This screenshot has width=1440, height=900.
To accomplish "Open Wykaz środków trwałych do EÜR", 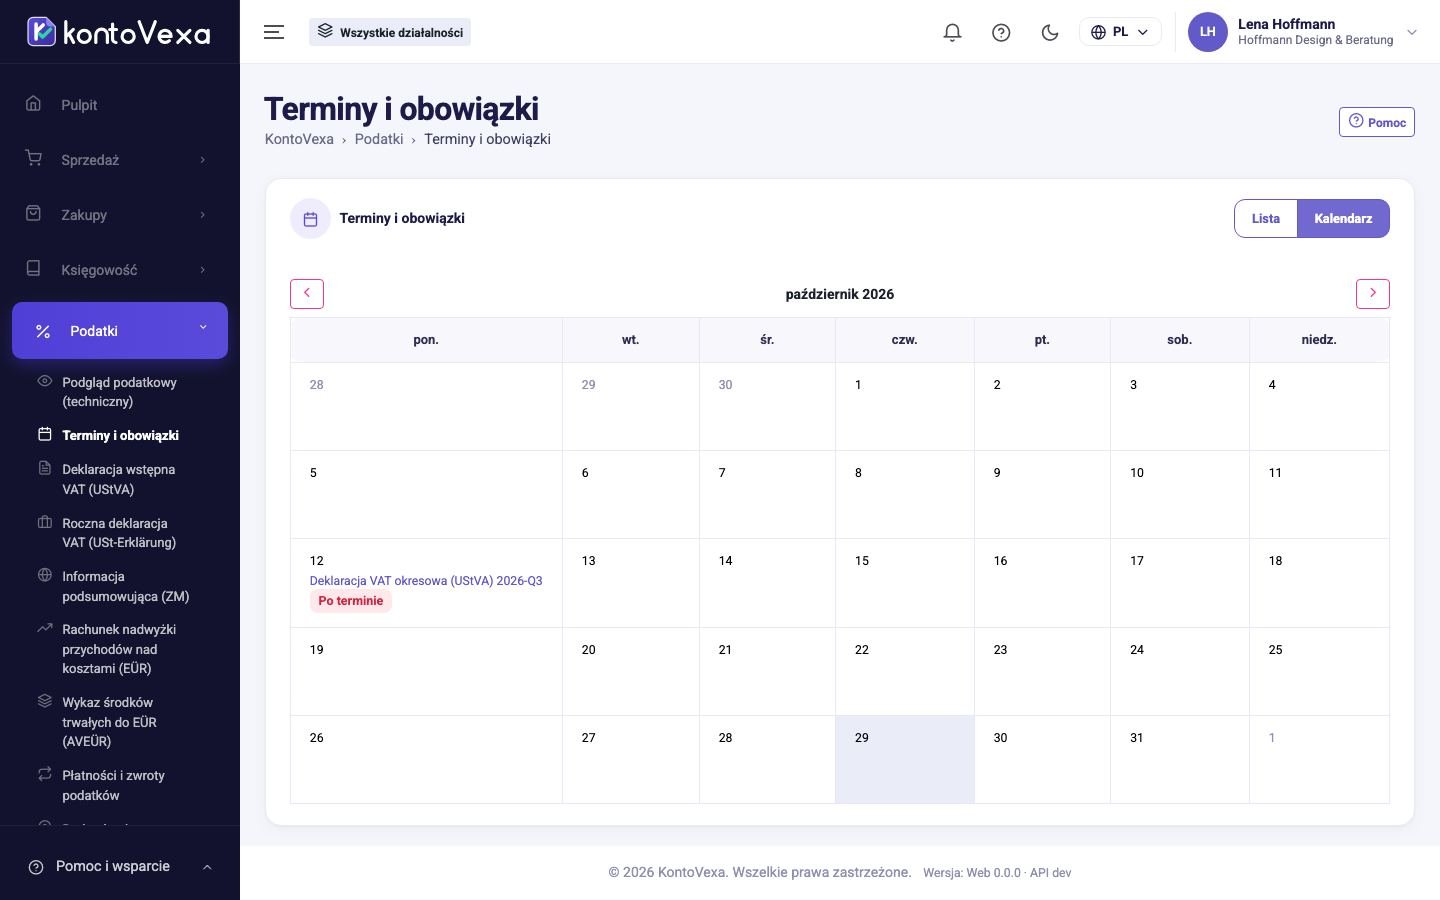I will pos(110,722).
